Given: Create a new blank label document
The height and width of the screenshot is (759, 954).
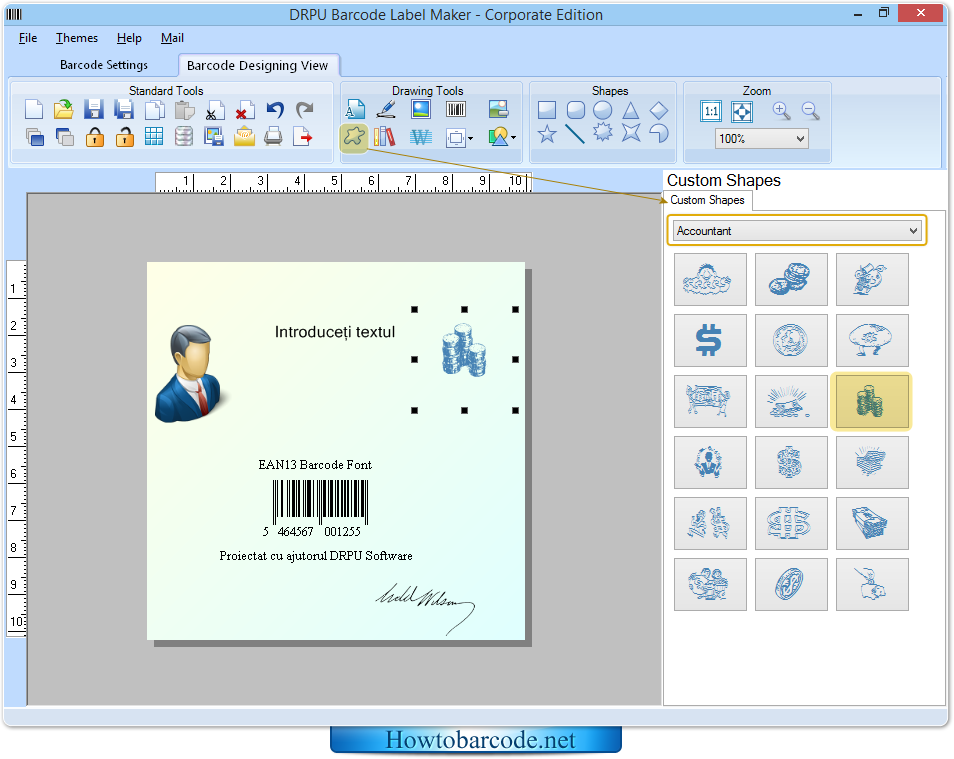Looking at the screenshot, I should (x=34, y=110).
